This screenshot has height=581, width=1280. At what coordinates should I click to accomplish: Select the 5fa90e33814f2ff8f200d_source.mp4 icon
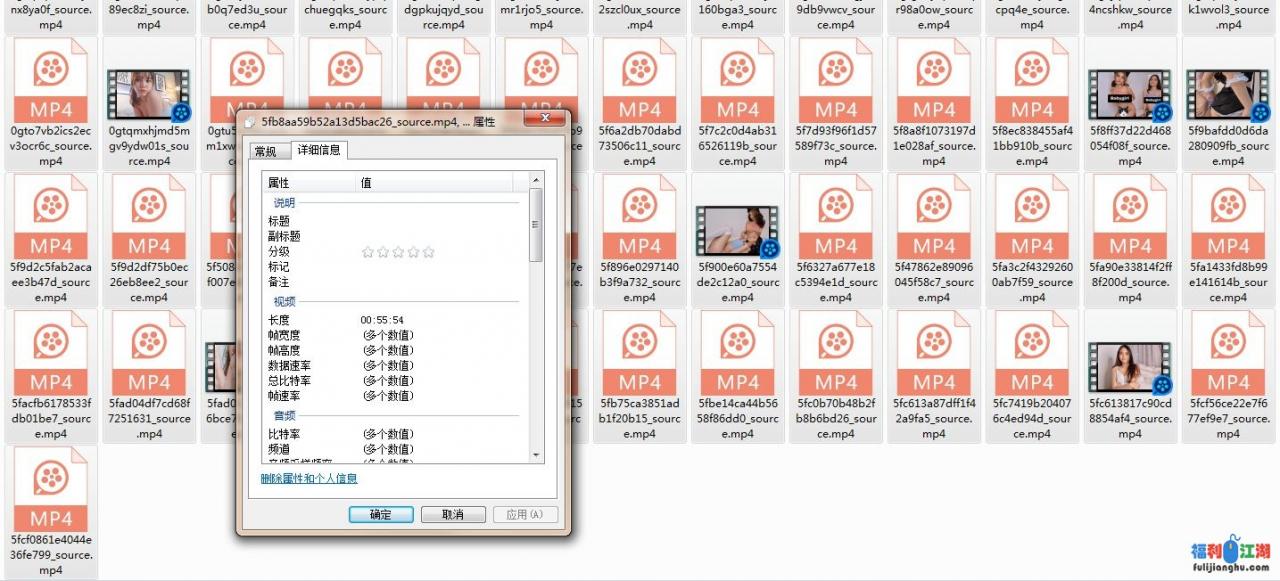pyautogui.click(x=1129, y=223)
